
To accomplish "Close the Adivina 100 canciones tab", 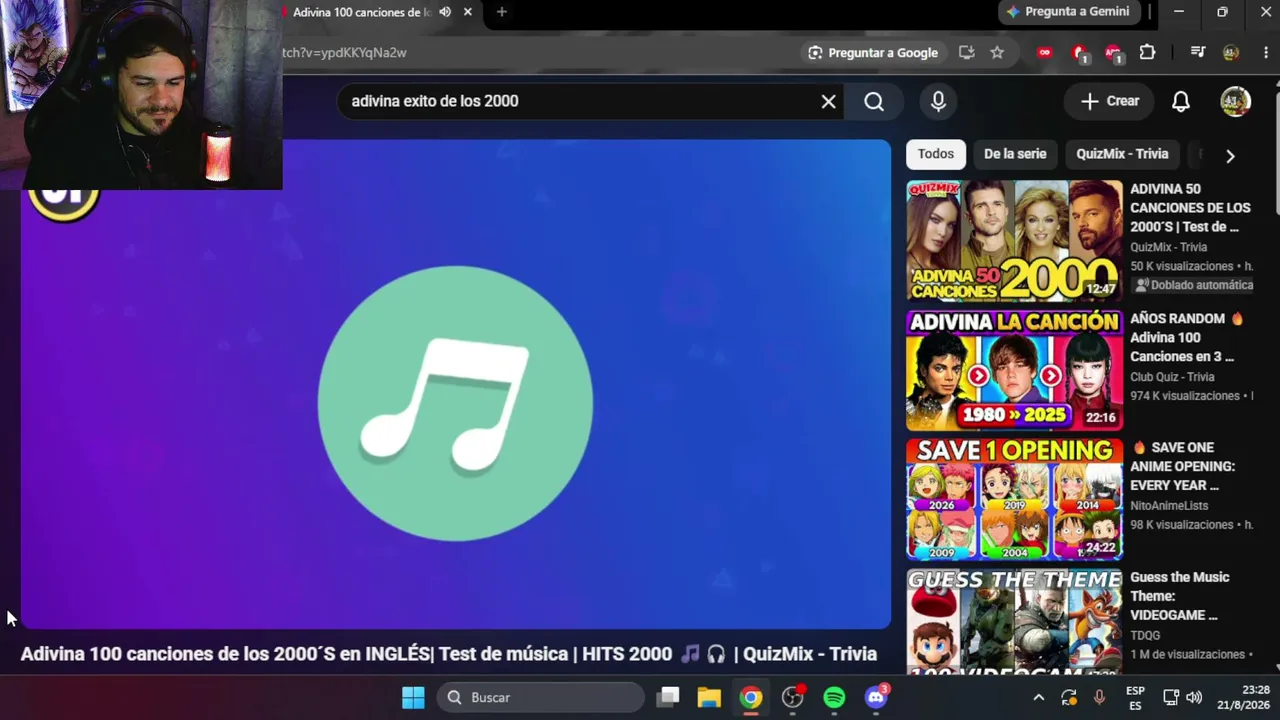I will [x=467, y=12].
